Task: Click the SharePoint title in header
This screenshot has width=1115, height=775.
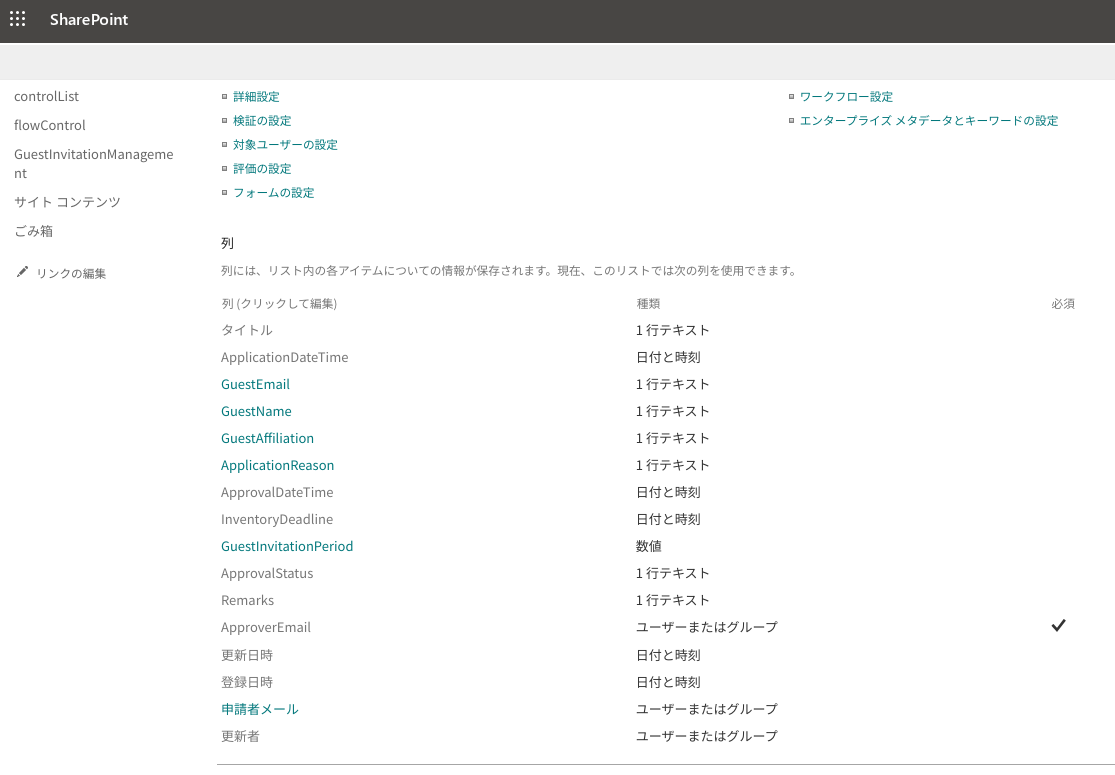Action: 89,20
